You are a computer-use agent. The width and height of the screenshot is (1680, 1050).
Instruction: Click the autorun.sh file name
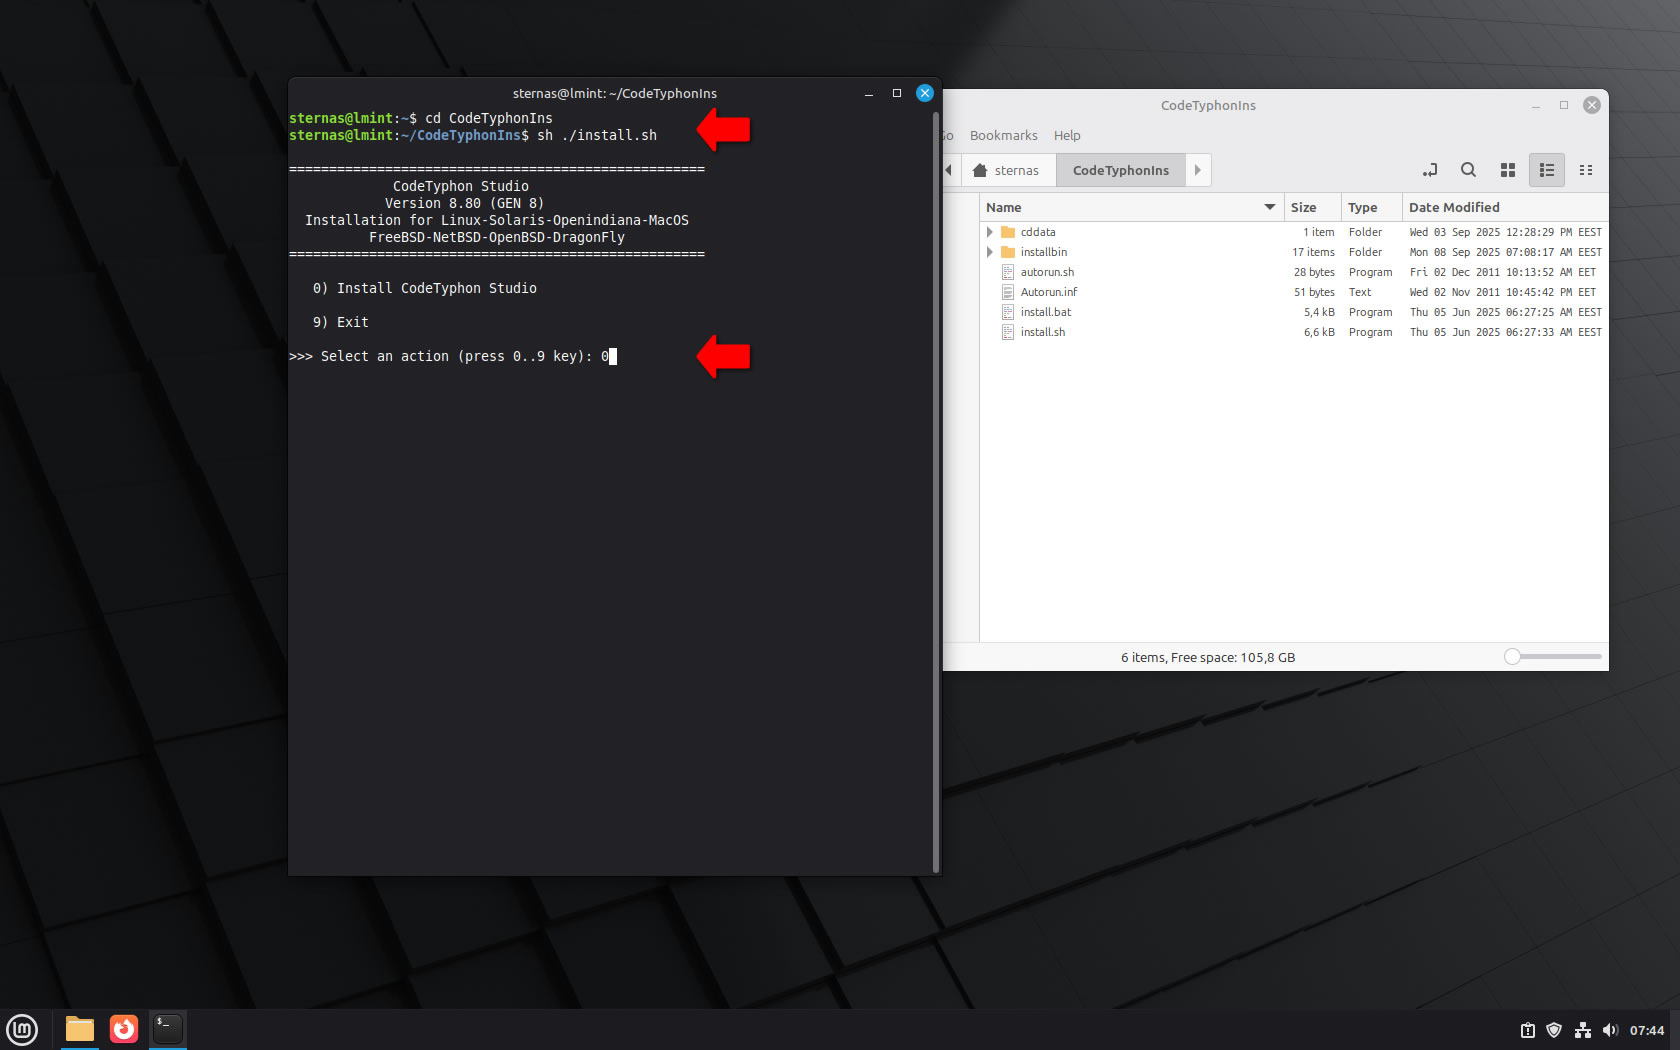coord(1047,272)
